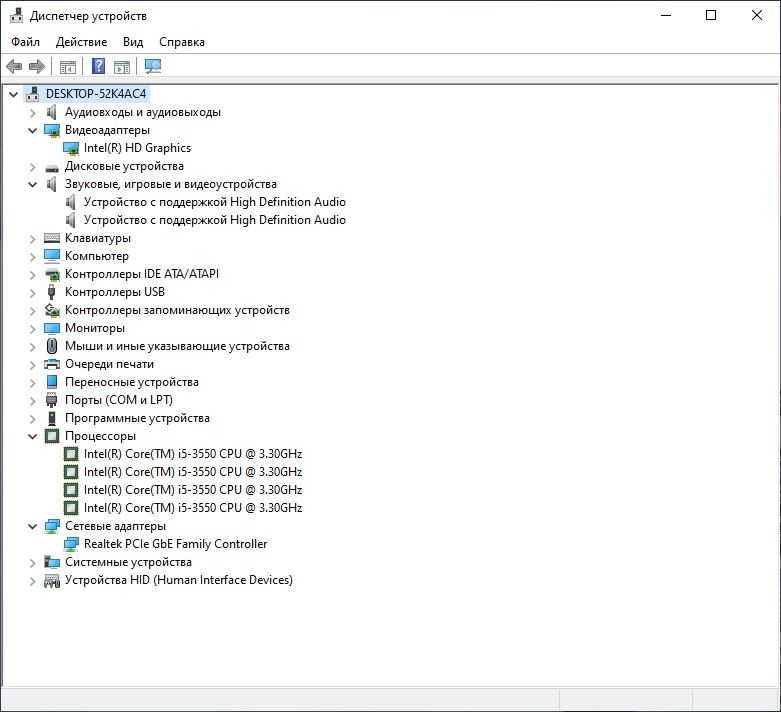Click the display adapter icon of Видеоадаптеры
781x712 pixels.
point(52,130)
